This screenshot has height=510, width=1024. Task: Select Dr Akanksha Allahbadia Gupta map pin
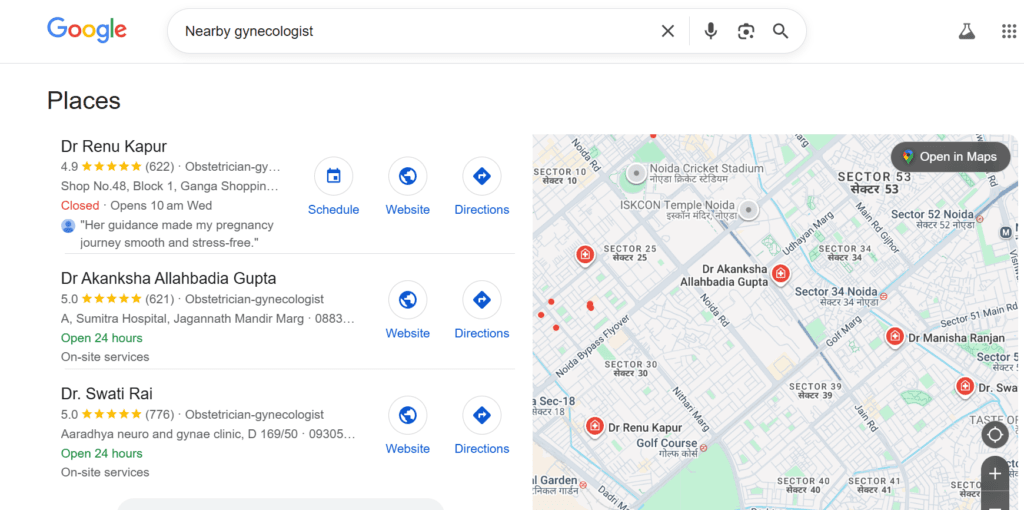pyautogui.click(x=780, y=275)
